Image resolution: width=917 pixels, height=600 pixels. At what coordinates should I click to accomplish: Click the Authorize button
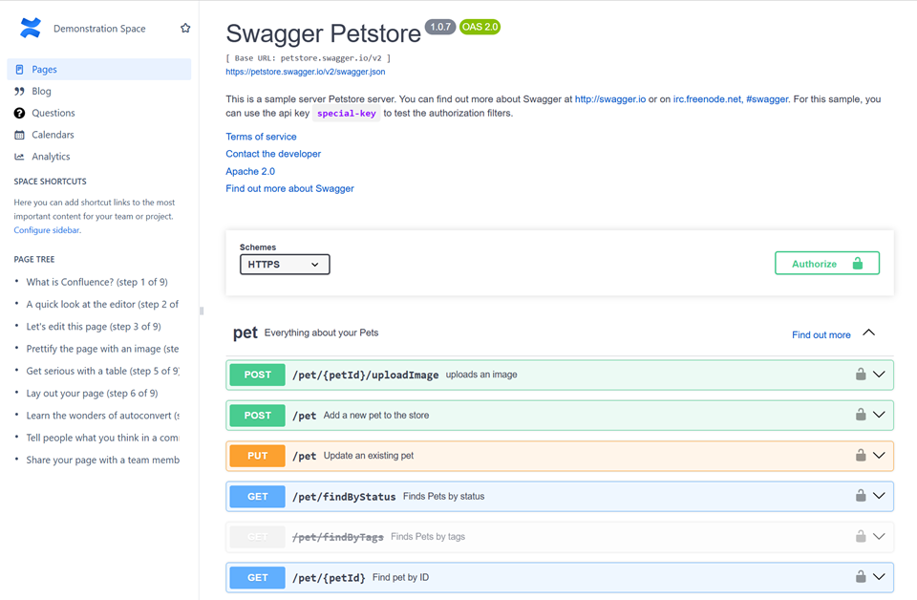[827, 264]
